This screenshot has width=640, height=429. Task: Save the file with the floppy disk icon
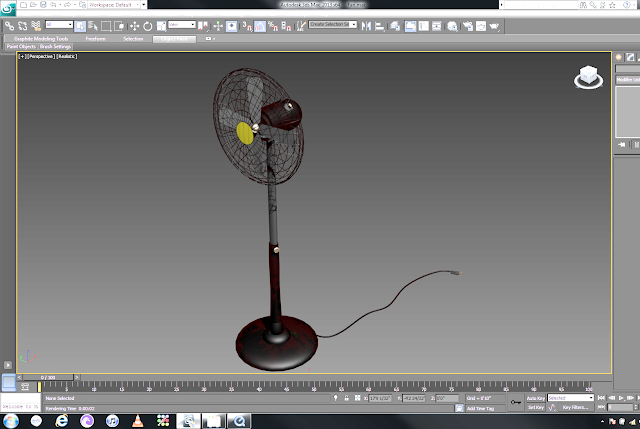[x=43, y=5]
